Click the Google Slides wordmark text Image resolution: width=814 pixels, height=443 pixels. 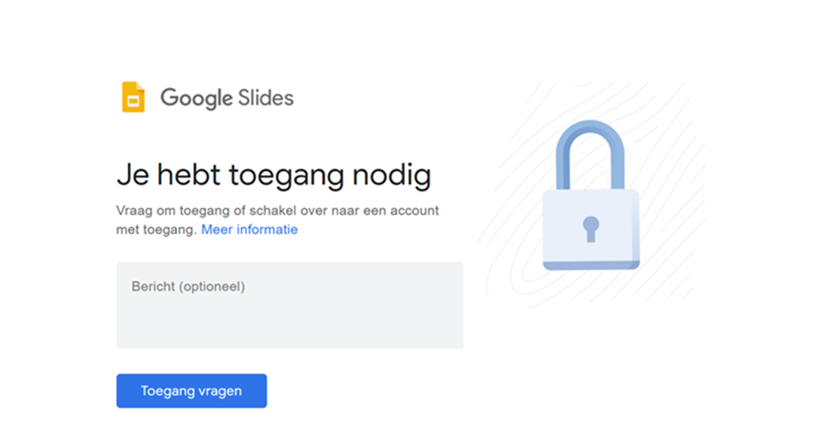(227, 98)
